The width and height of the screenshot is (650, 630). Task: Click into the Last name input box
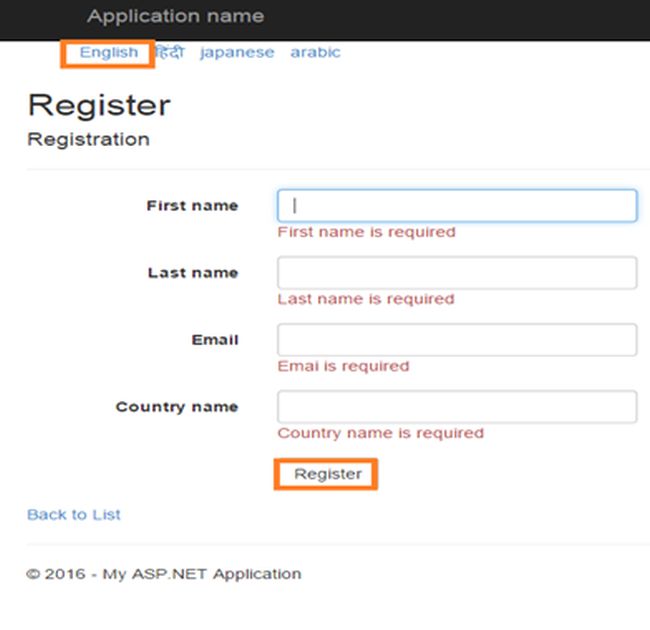coord(456,272)
